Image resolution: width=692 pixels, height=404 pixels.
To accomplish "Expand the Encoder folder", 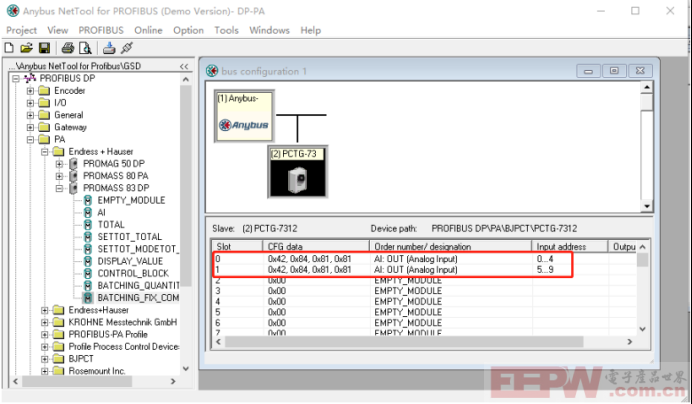I will point(30,91).
